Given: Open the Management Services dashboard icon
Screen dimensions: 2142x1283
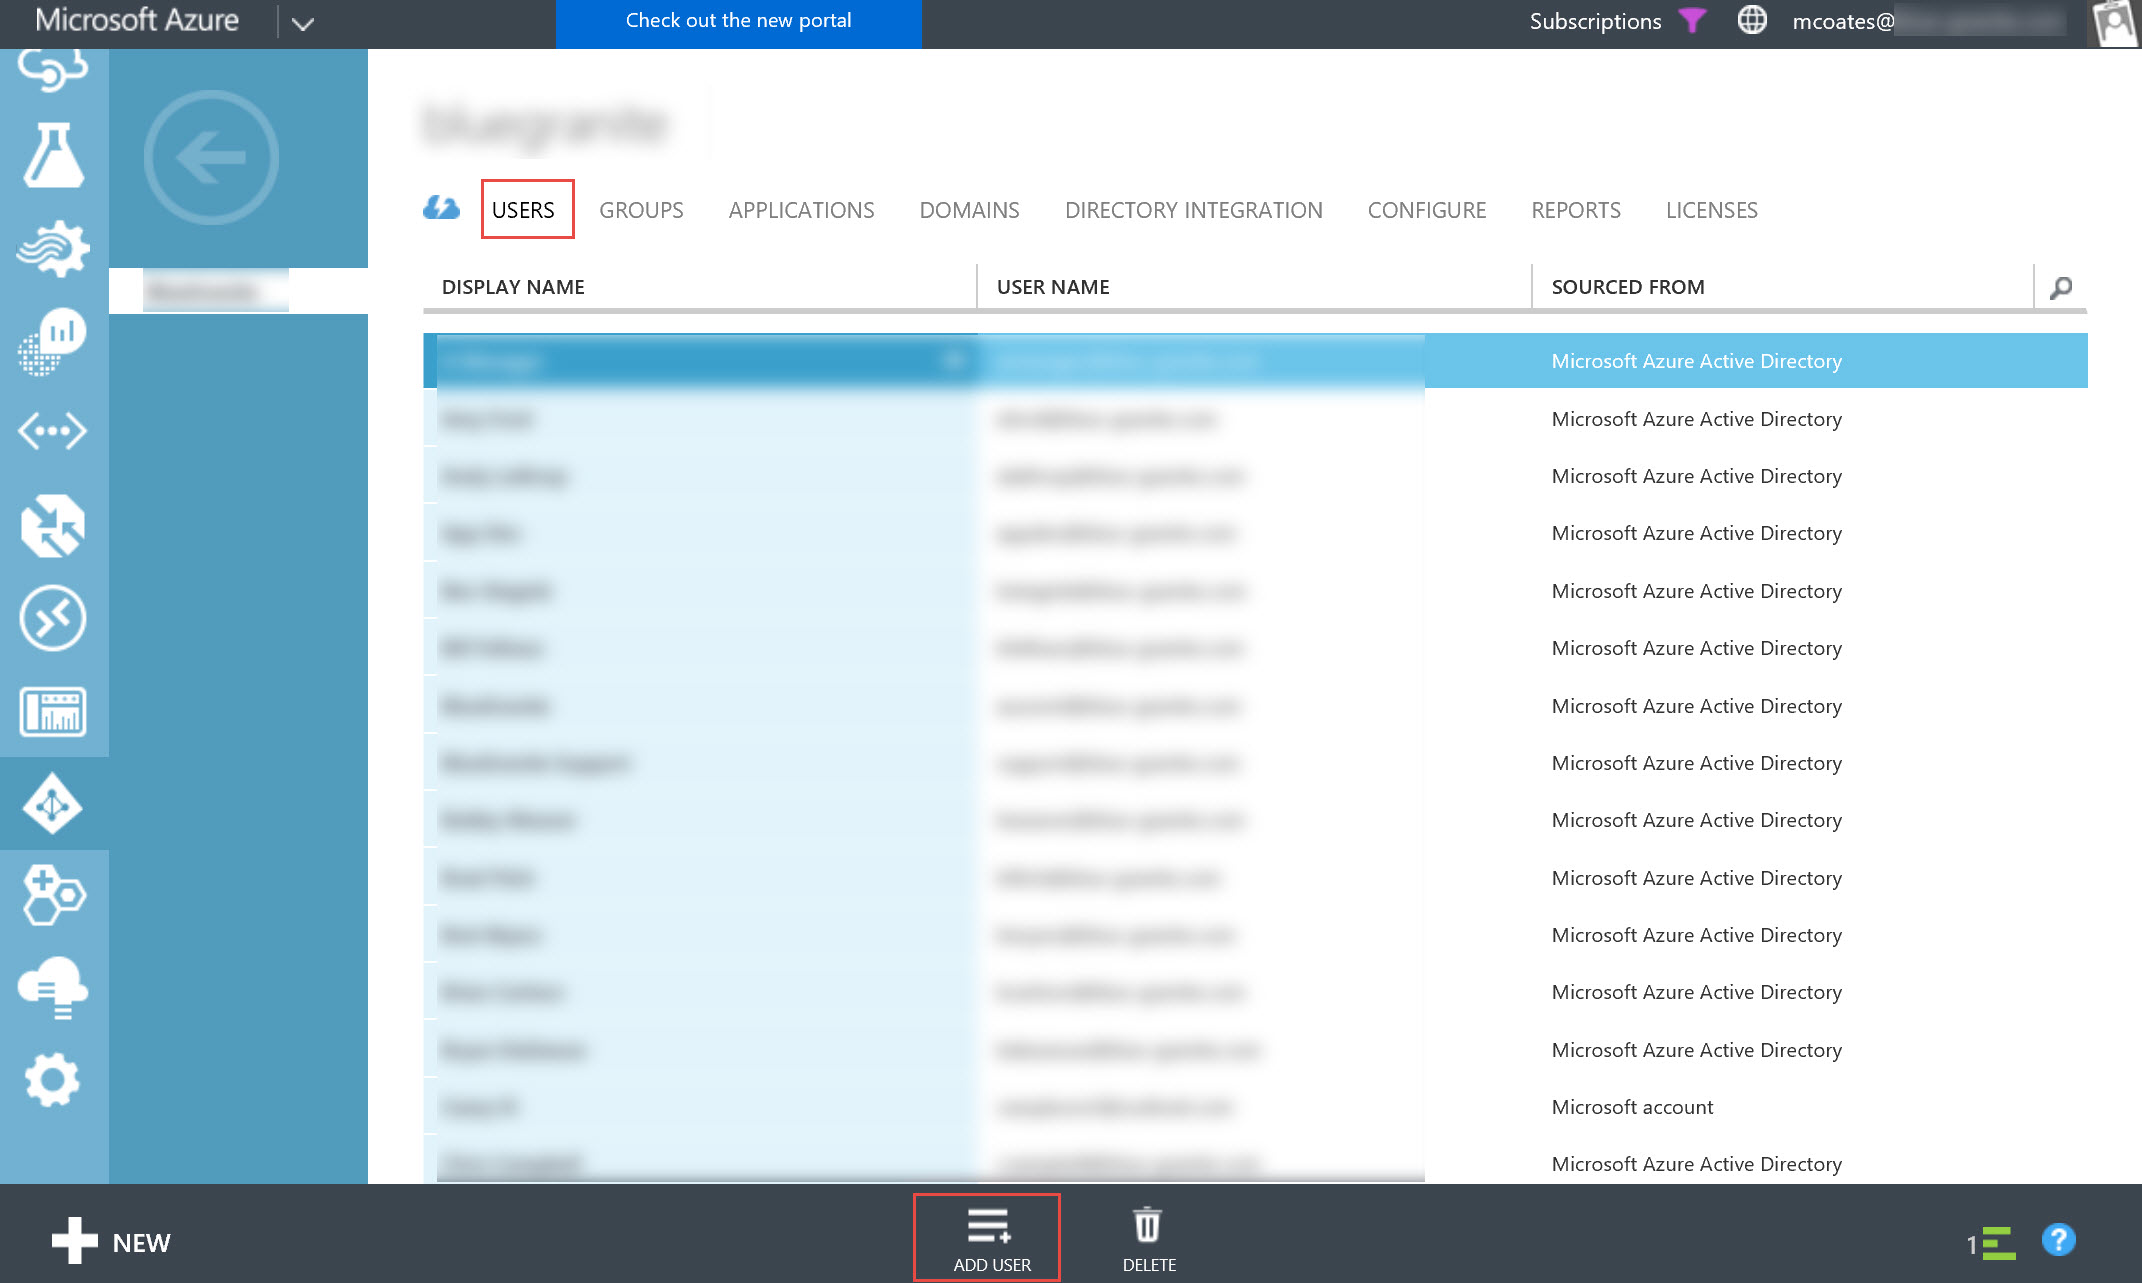Looking at the screenshot, I should [x=54, y=711].
